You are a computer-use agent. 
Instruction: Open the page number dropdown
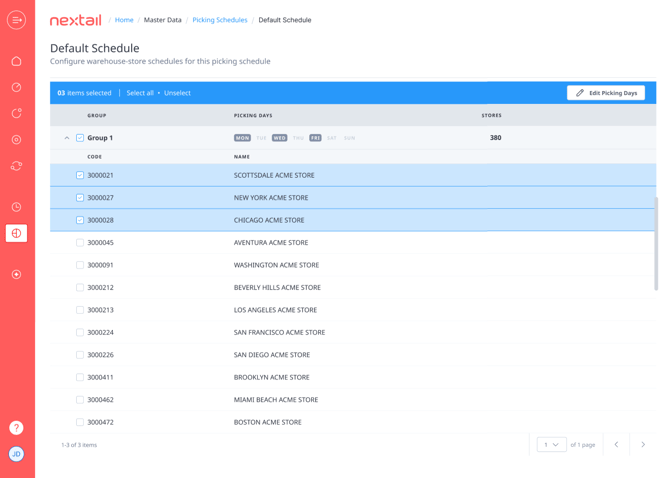tap(552, 445)
